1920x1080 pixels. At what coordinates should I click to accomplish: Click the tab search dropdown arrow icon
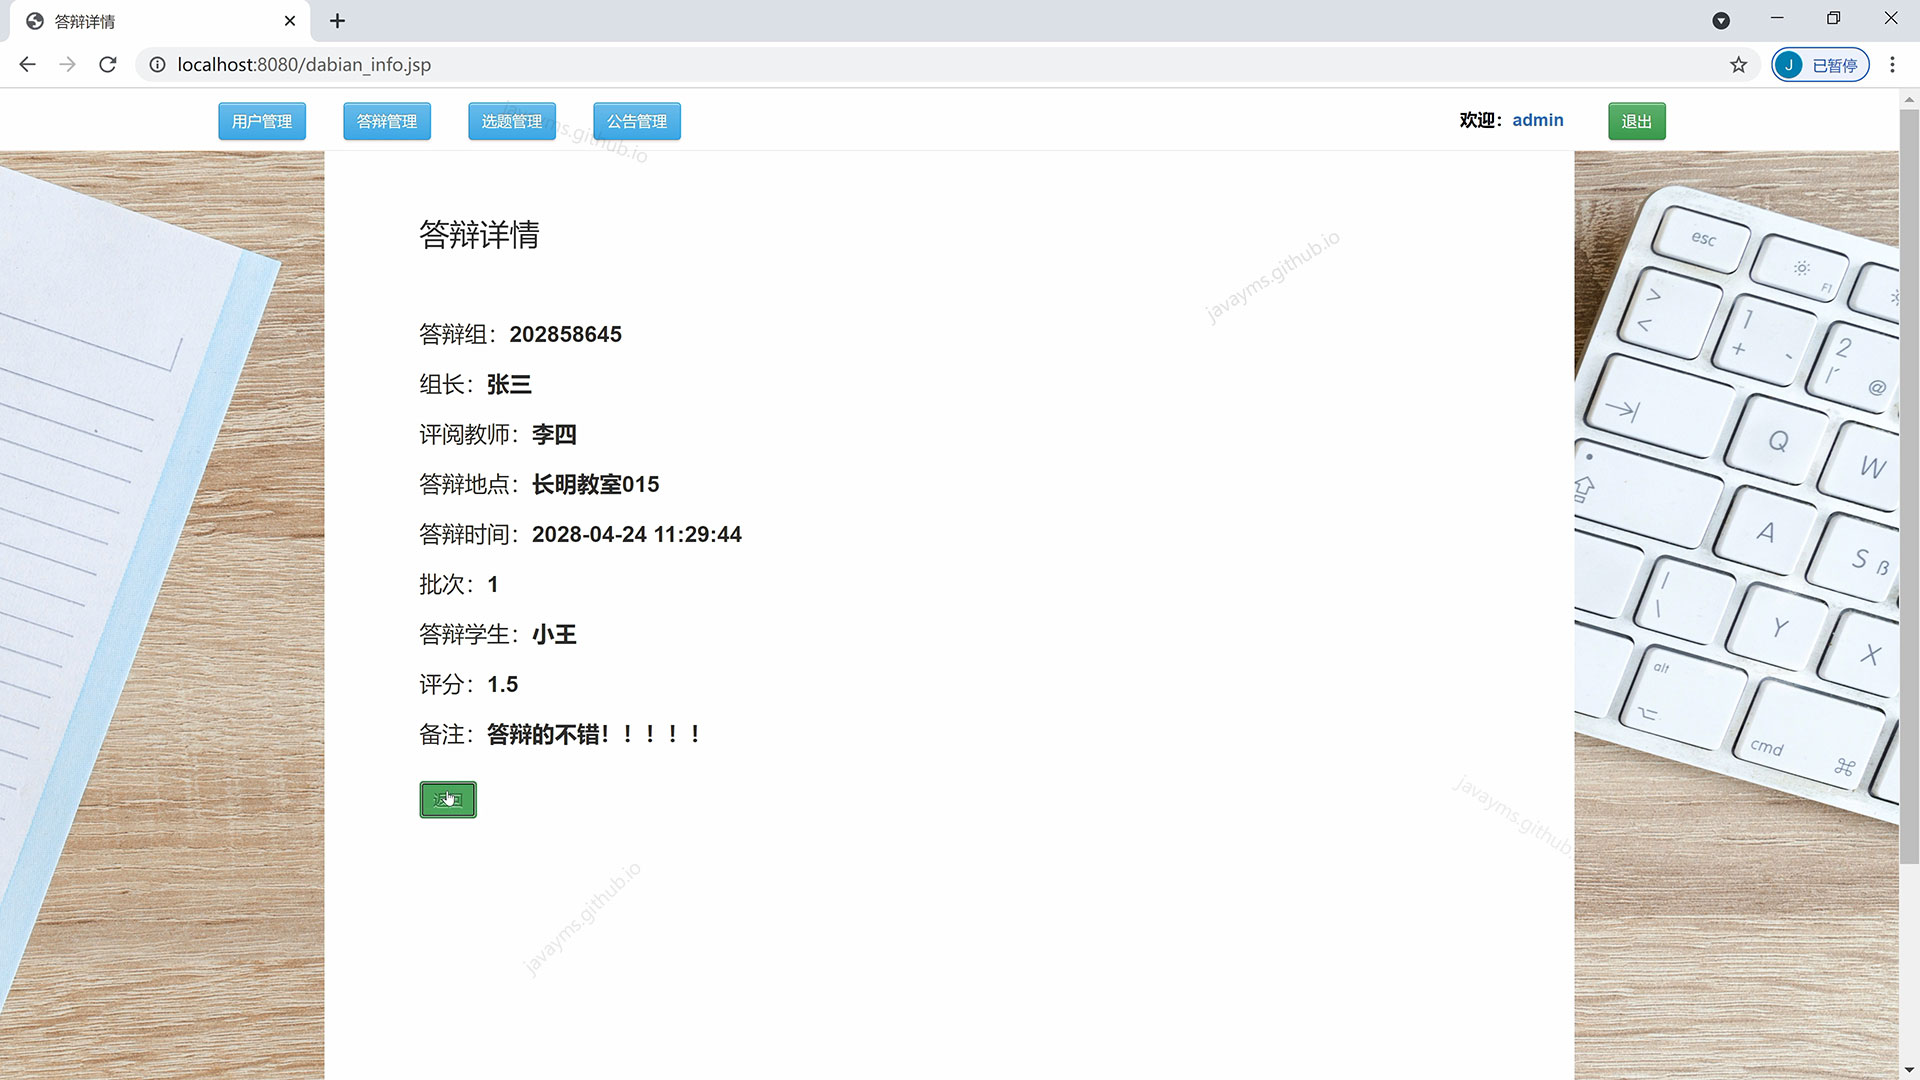click(1721, 20)
